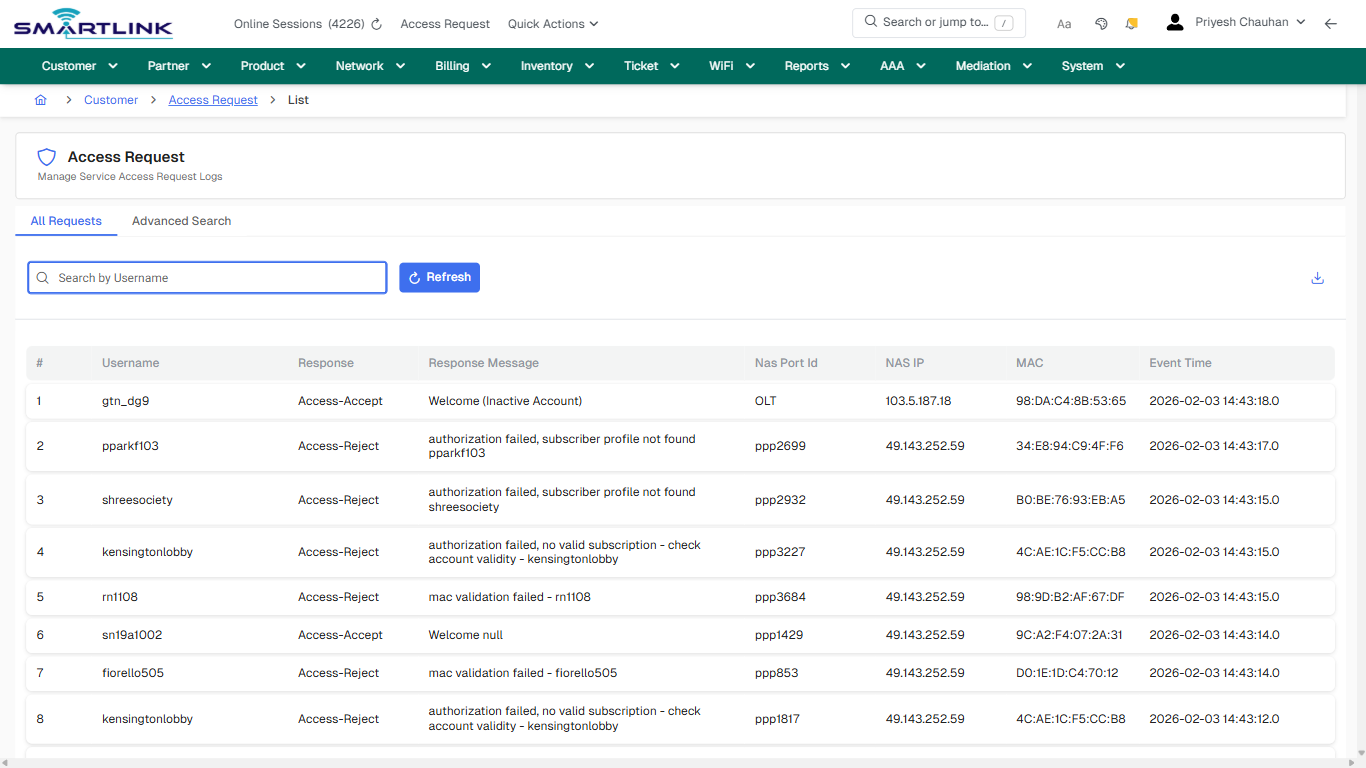The height and width of the screenshot is (768, 1366).
Task: Click the Aa font size icon
Action: click(1064, 23)
